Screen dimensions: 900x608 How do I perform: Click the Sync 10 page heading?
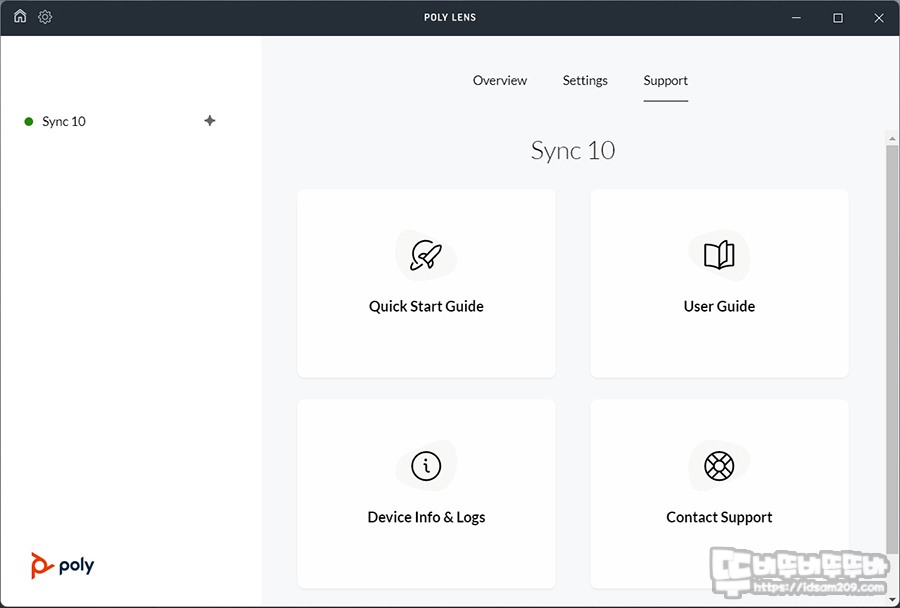pos(573,150)
